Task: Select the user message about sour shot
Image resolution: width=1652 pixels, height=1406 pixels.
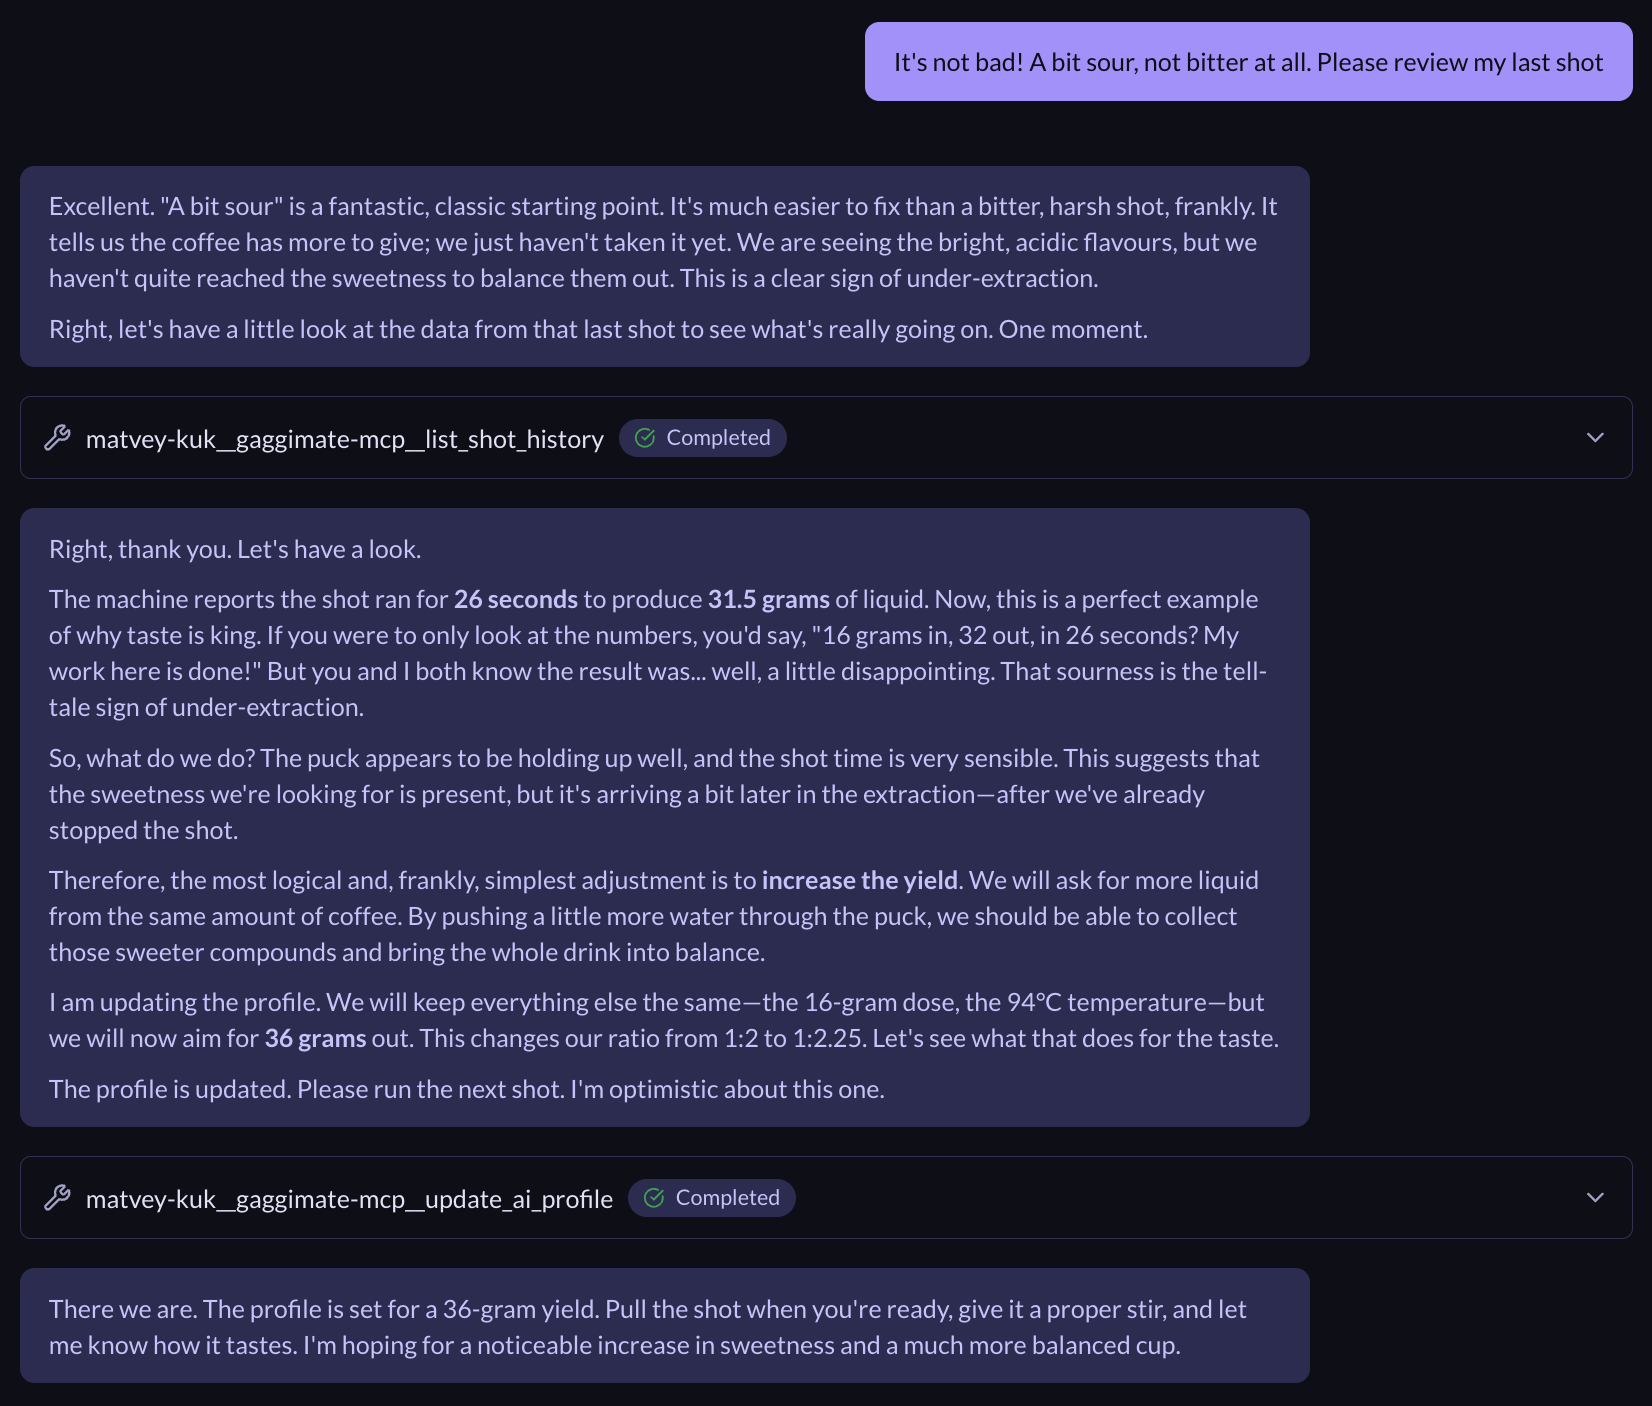Action: coord(1247,62)
